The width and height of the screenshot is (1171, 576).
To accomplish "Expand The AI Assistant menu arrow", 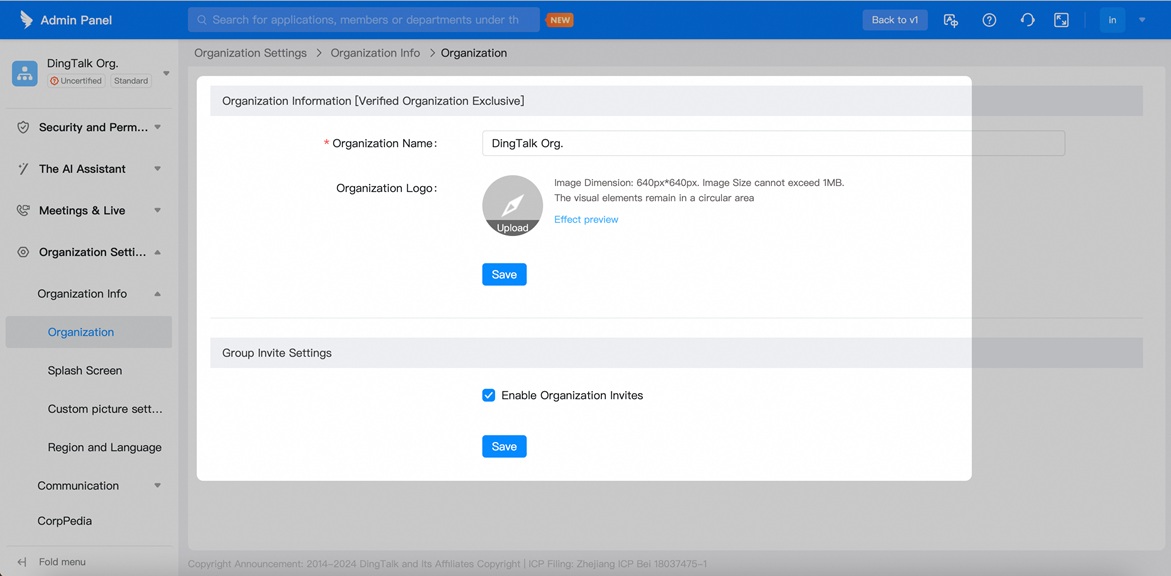I will (x=158, y=169).
